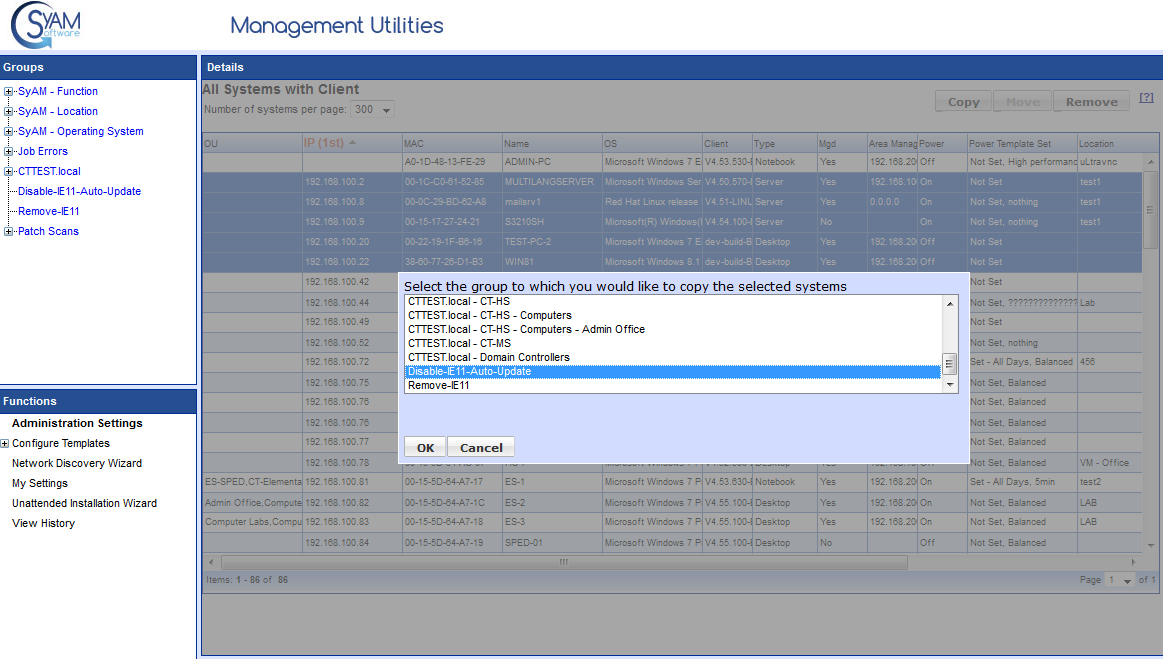Open Network Discovery Wizard
Image resolution: width=1163 pixels, height=659 pixels.
tap(77, 463)
